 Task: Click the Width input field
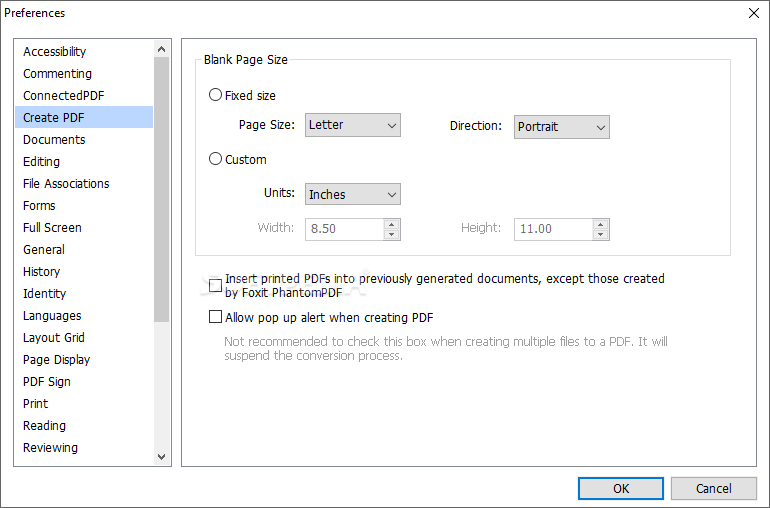344,229
